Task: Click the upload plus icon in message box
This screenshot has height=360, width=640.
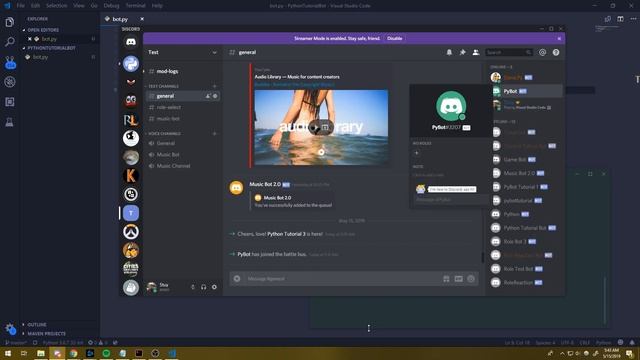Action: (237, 279)
